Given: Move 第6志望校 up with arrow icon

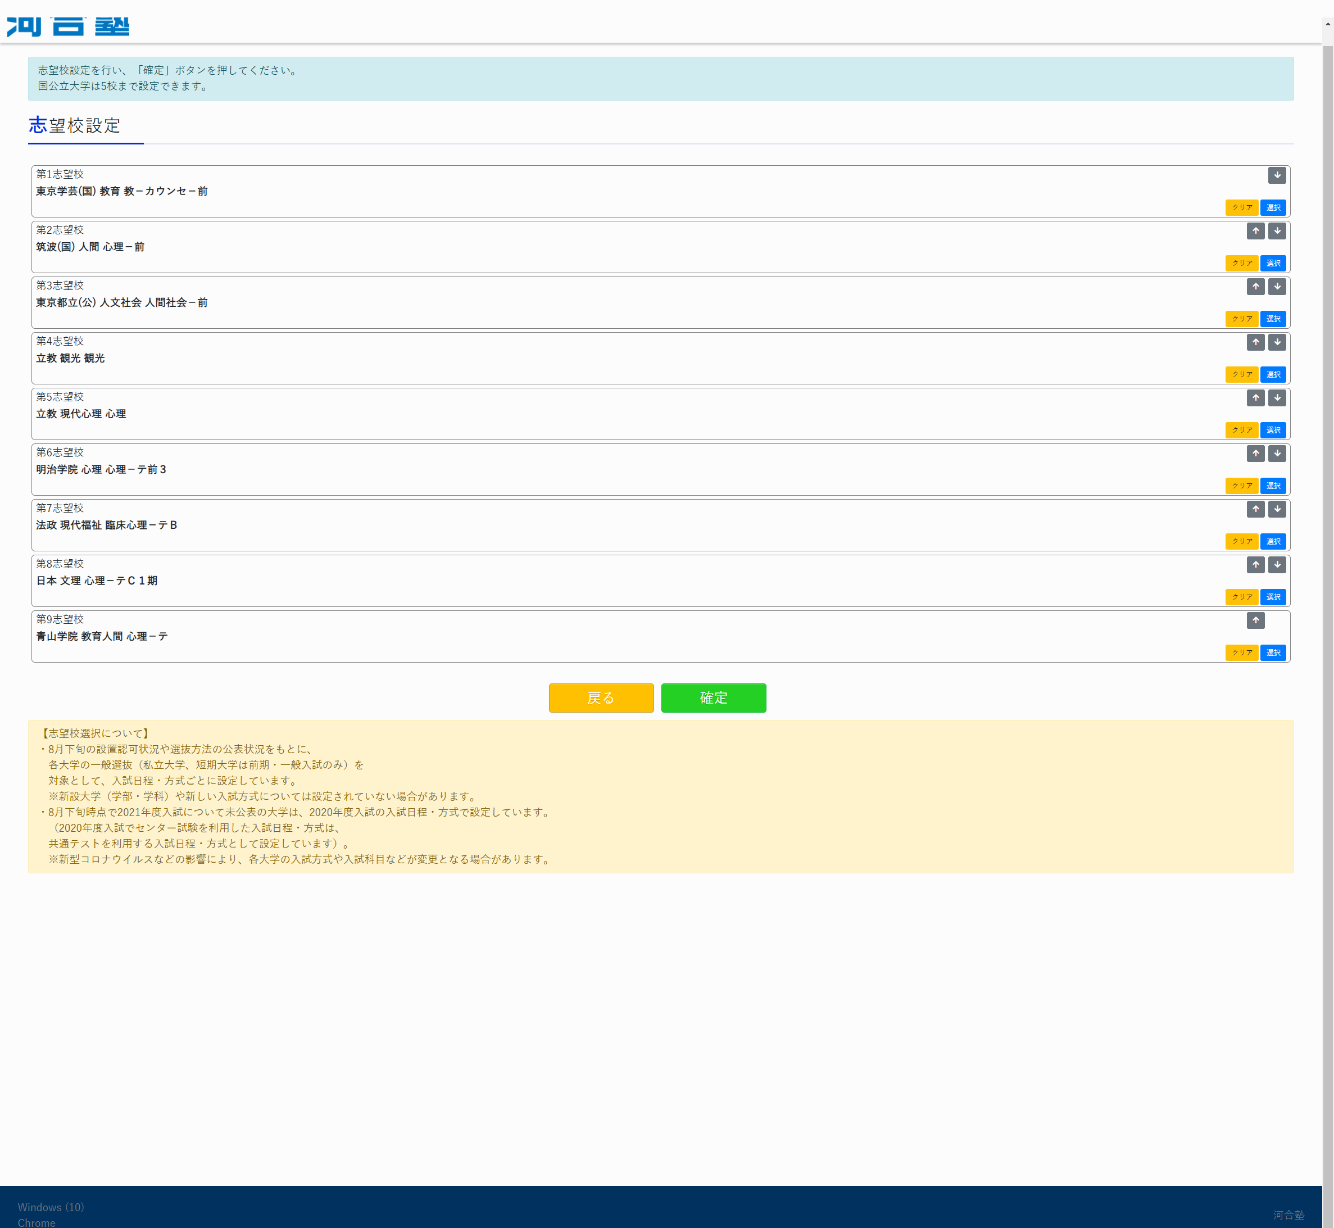Looking at the screenshot, I should [1256, 454].
